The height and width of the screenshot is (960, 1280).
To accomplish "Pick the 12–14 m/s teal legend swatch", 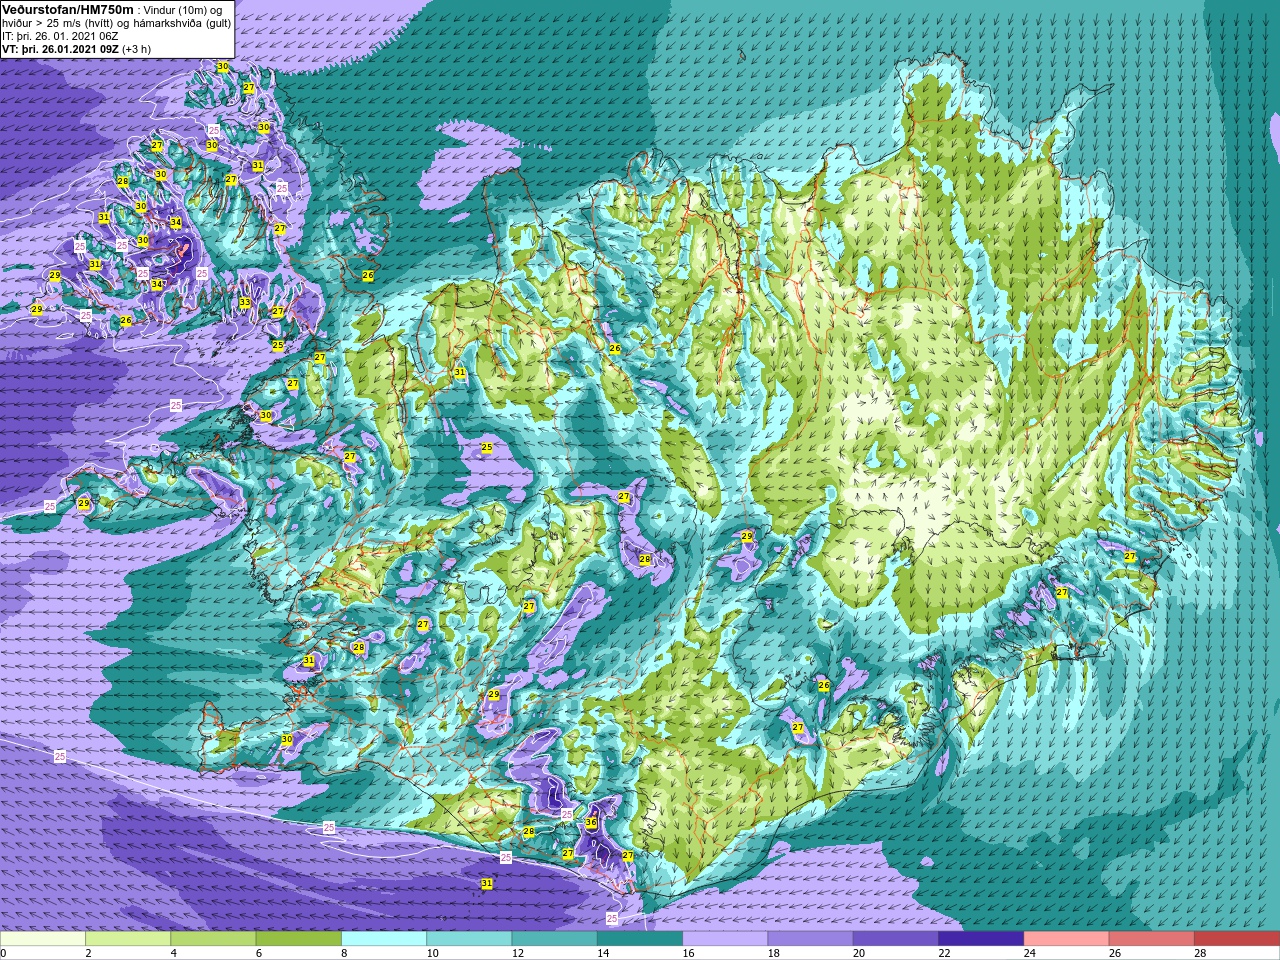I will pyautogui.click(x=554, y=939).
